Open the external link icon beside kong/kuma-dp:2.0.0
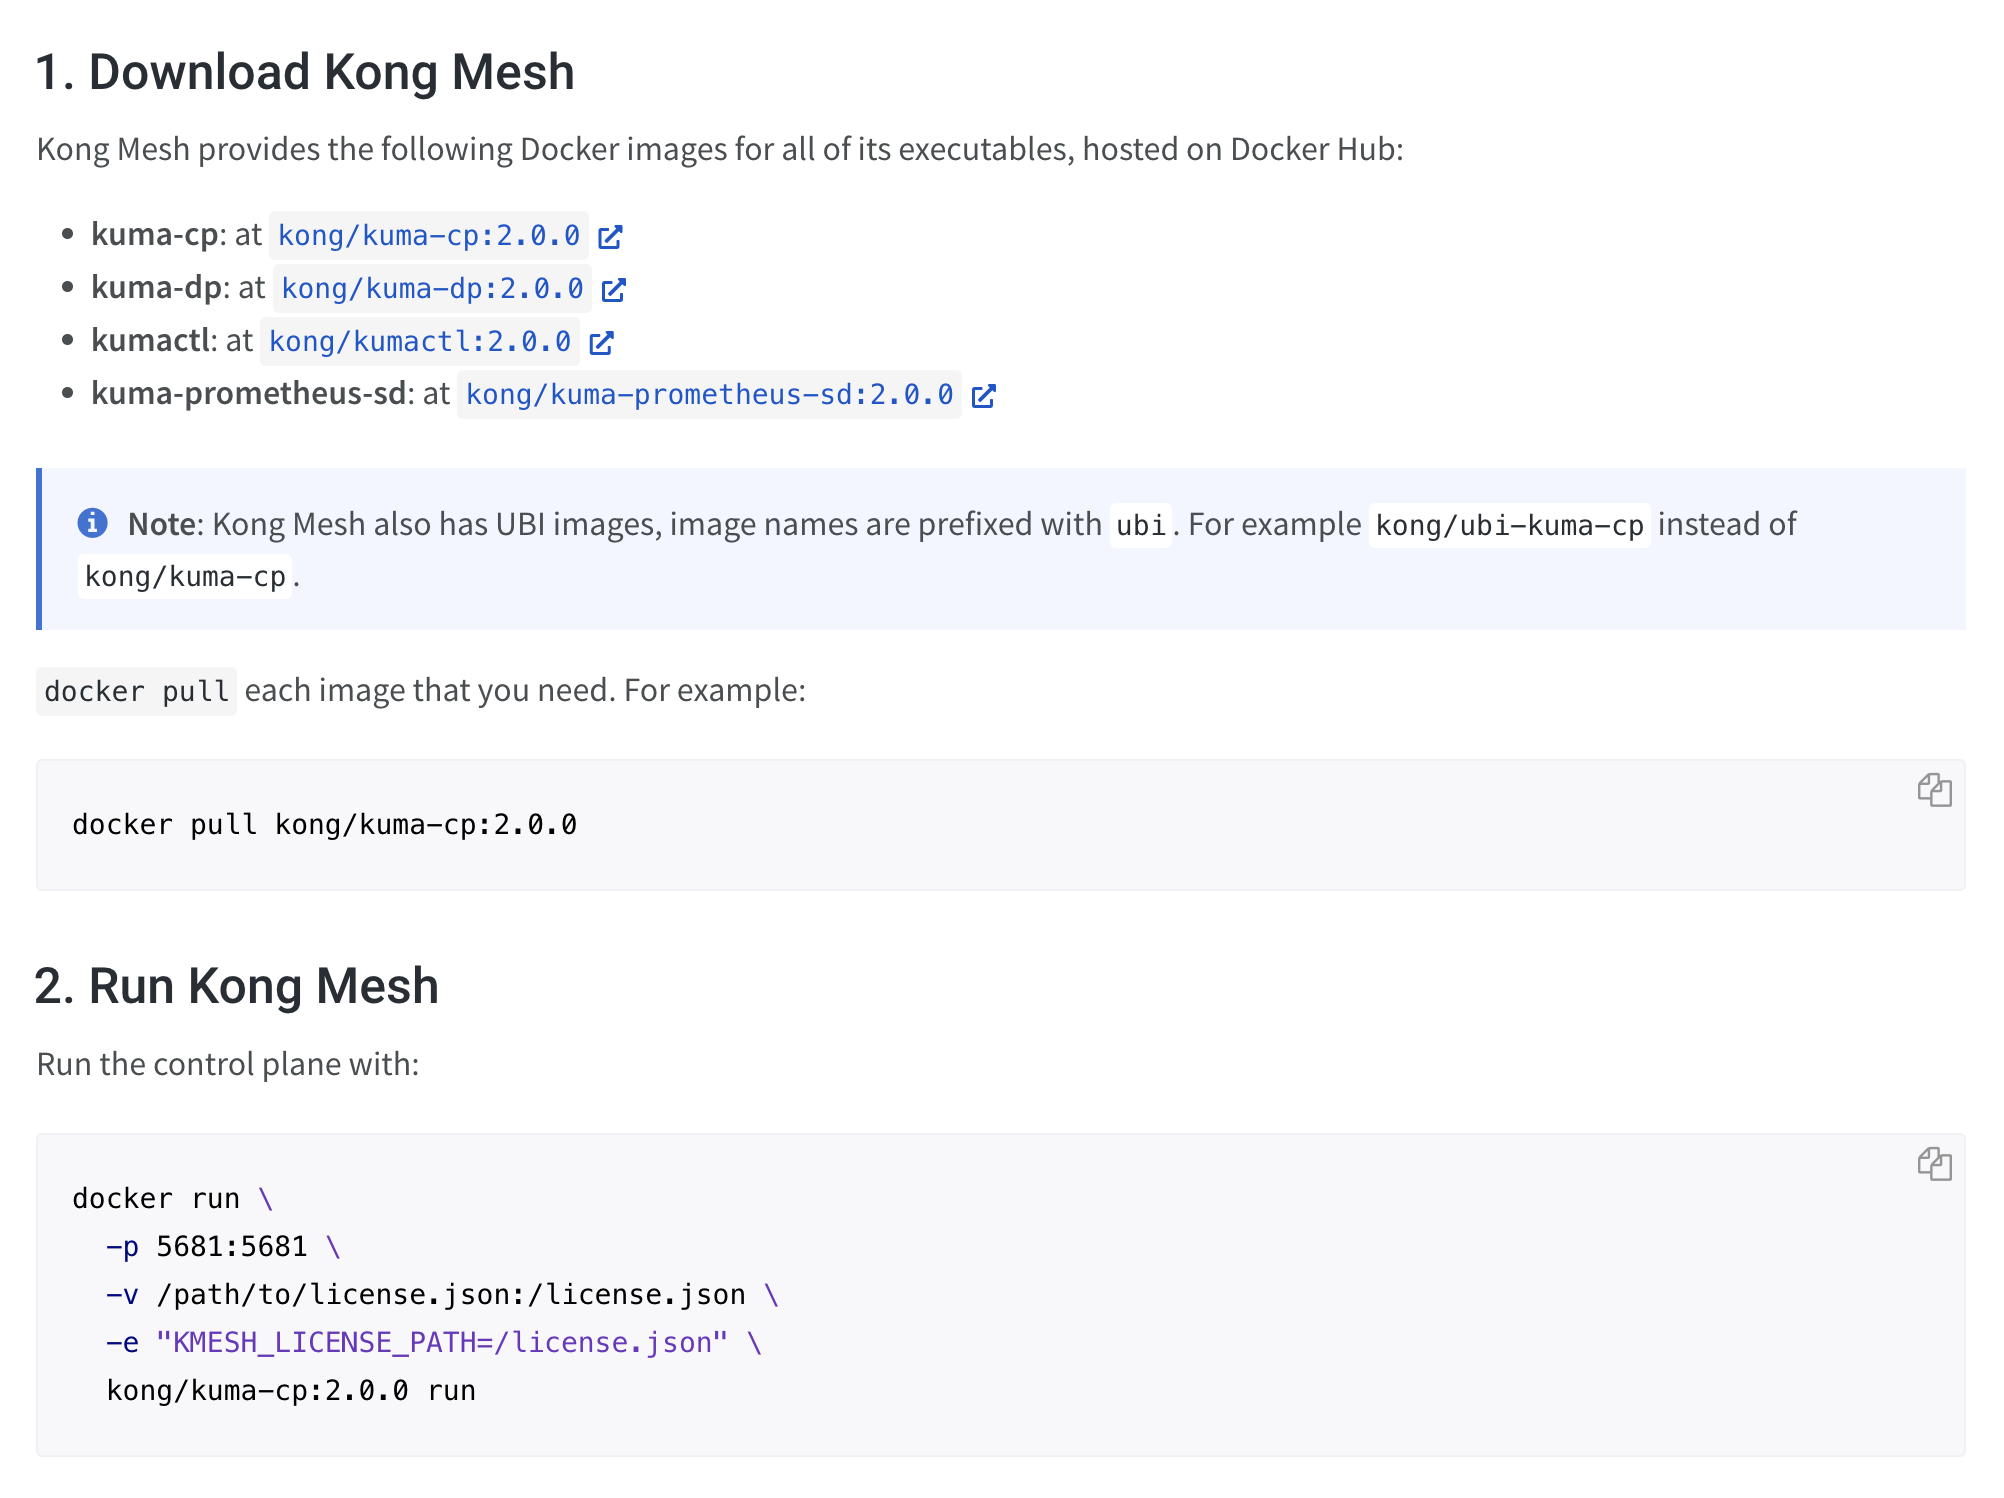 tap(615, 290)
